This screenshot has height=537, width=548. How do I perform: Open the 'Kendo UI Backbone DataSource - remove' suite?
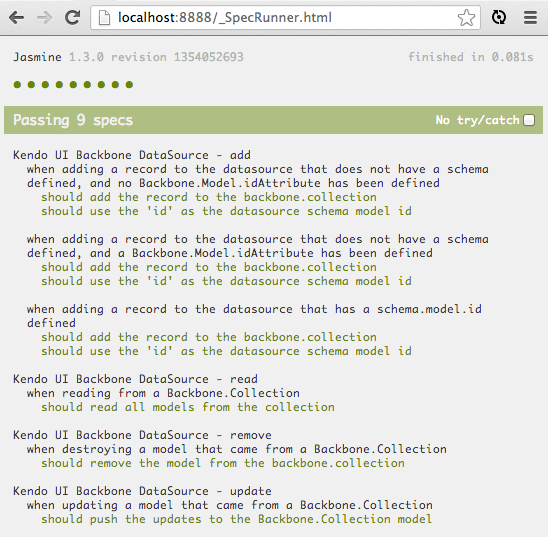pos(142,435)
